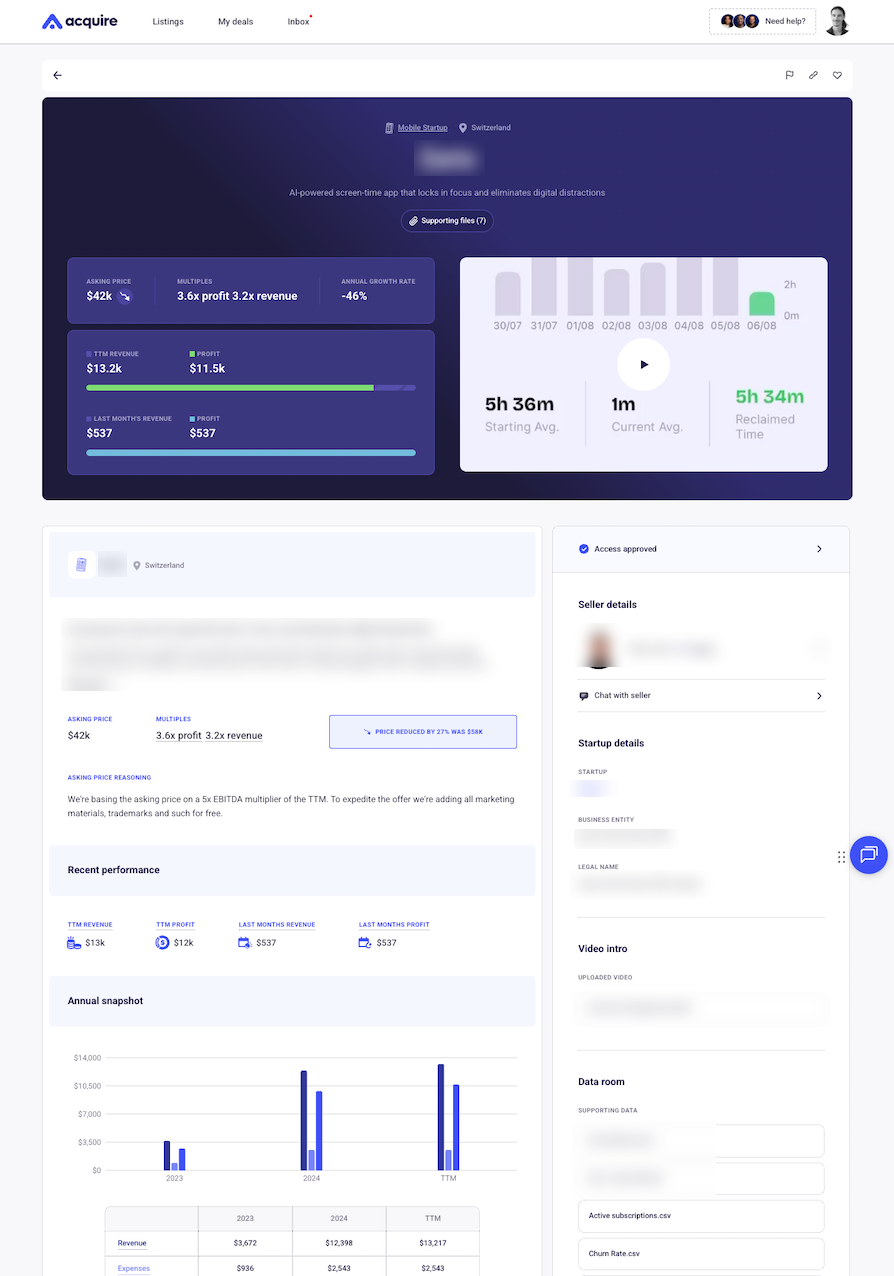Click the Acquire logo

(x=80, y=21)
